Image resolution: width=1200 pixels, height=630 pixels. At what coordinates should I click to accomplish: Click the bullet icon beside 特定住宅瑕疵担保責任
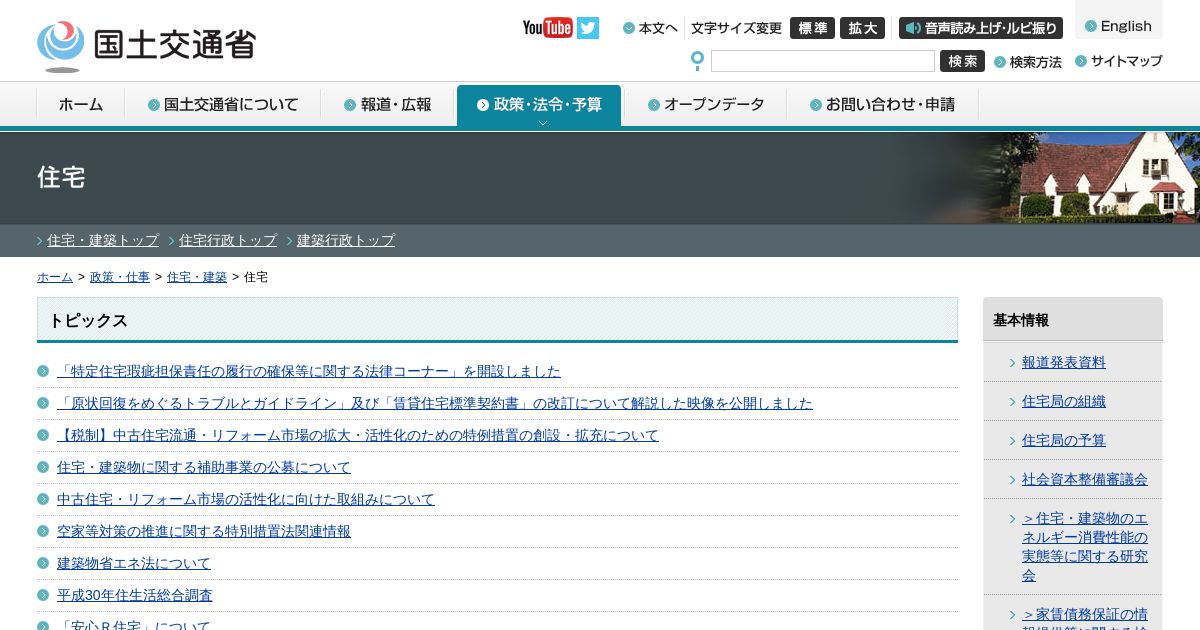43,371
